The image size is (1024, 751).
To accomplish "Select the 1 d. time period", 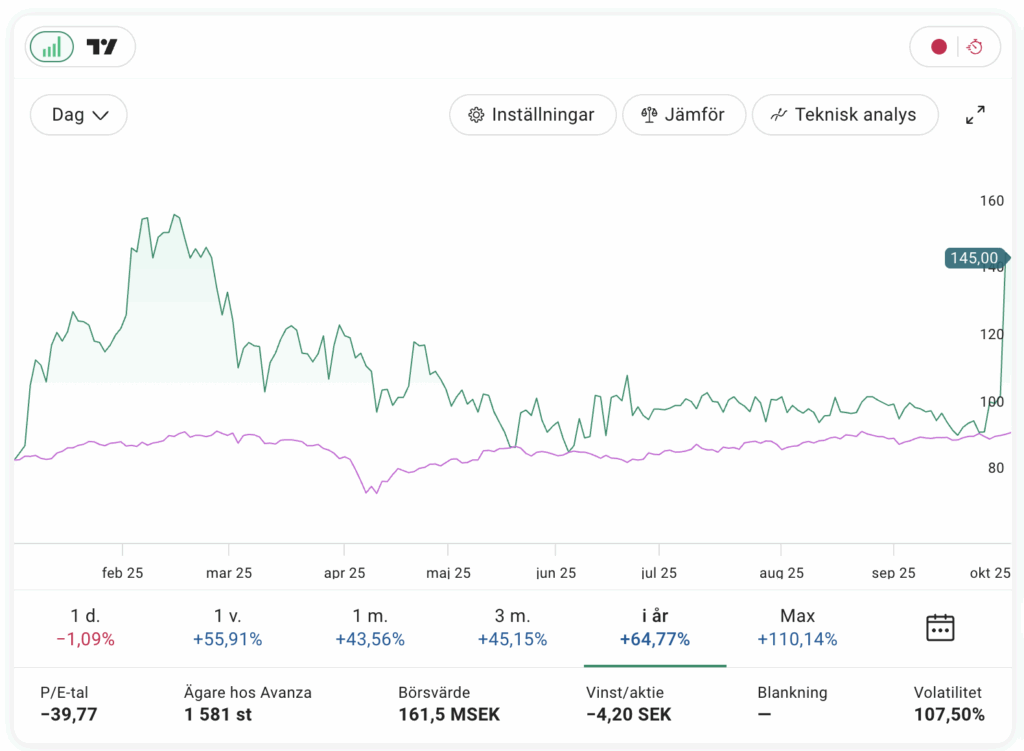I will pyautogui.click(x=85, y=628).
